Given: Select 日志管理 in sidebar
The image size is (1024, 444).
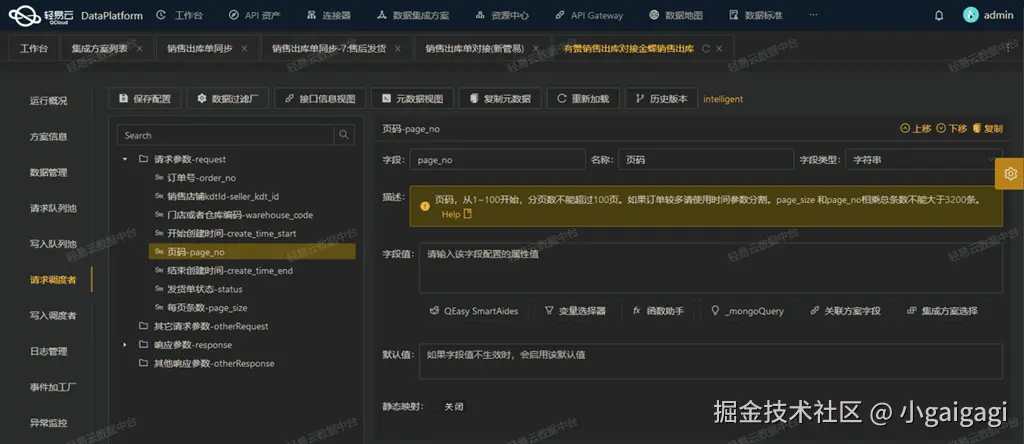Looking at the screenshot, I should point(48,351).
